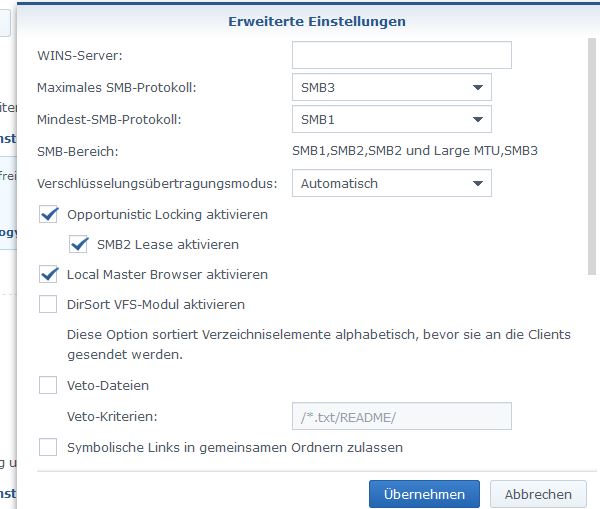Click the Veto-Kriterien input field

tap(401, 416)
